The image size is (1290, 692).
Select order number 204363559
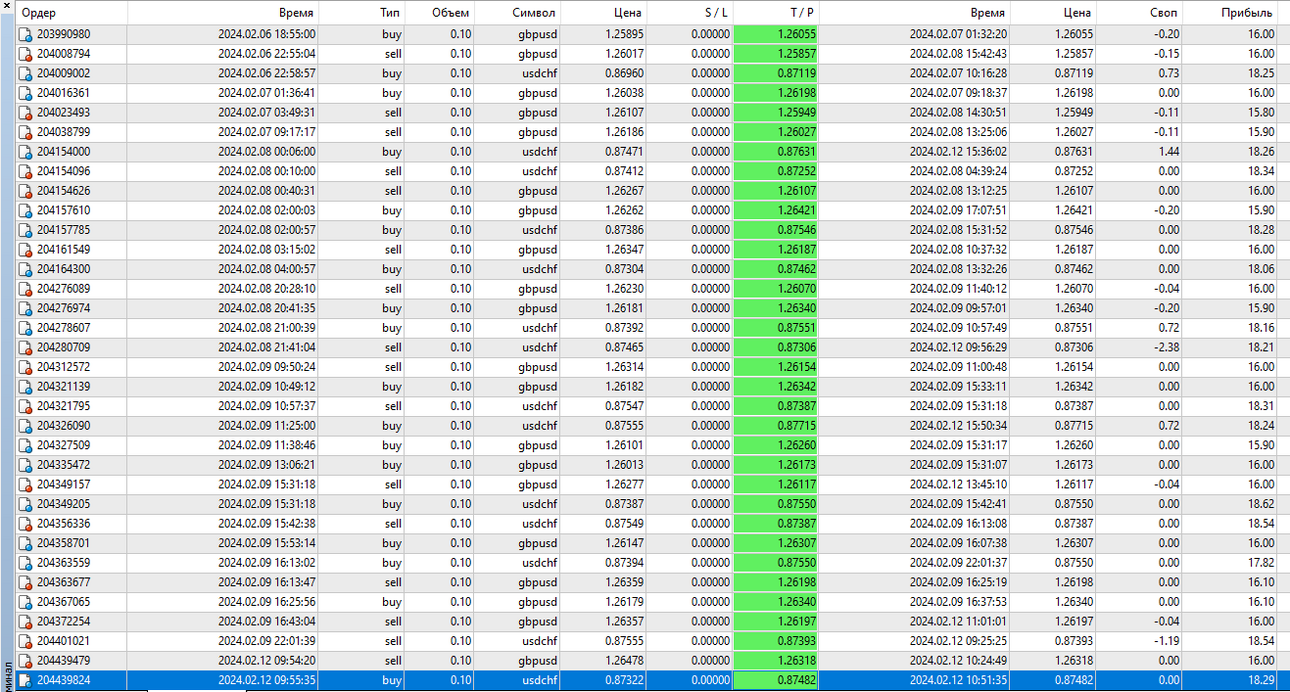pos(63,563)
